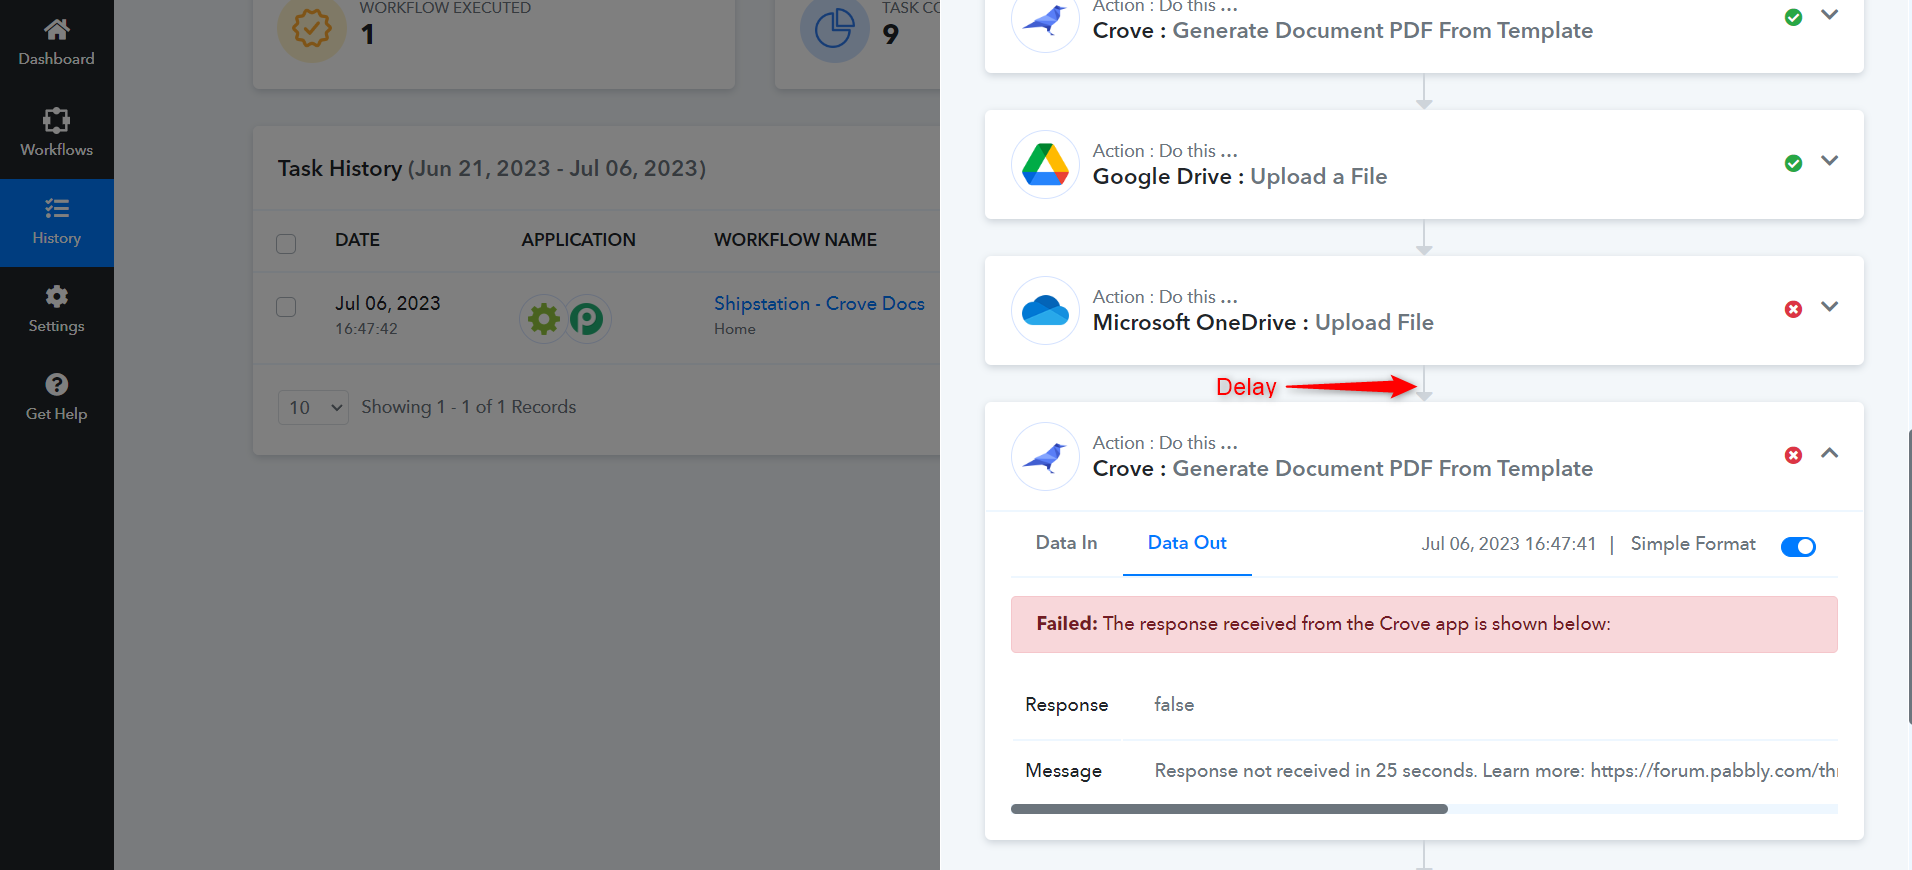This screenshot has width=1912, height=870.
Task: Click the task consumption pie chart icon
Action: pyautogui.click(x=834, y=28)
